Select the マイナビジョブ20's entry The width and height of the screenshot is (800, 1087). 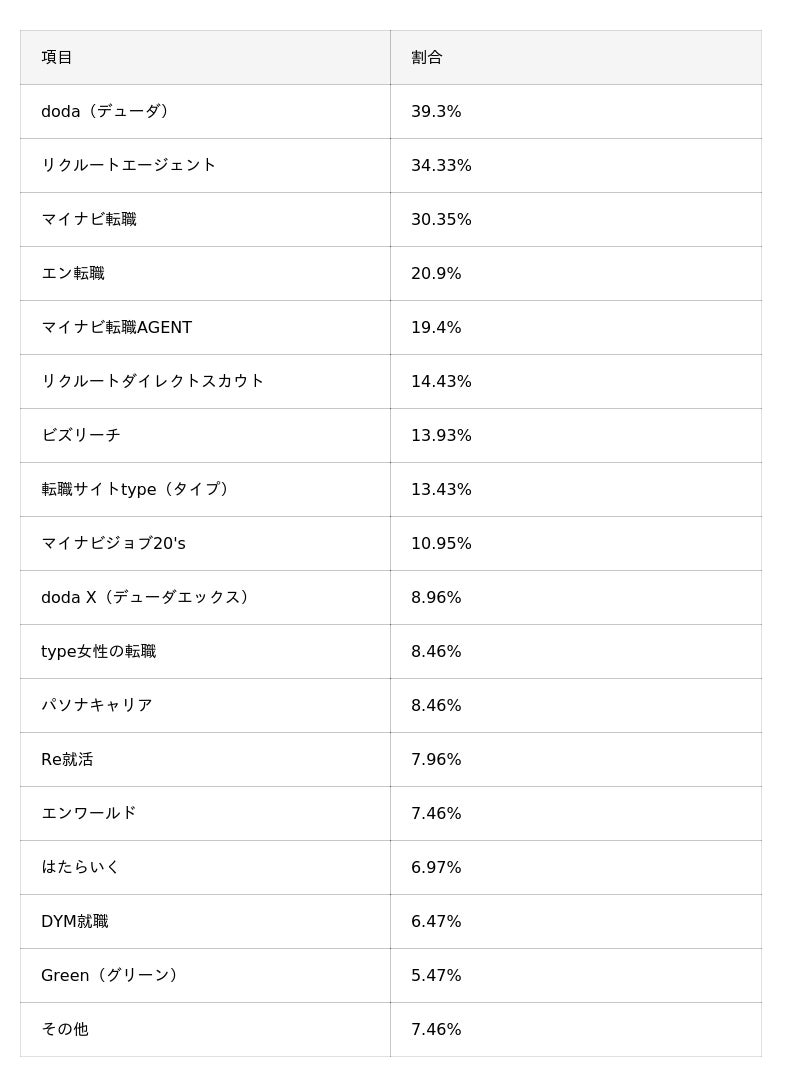click(113, 544)
